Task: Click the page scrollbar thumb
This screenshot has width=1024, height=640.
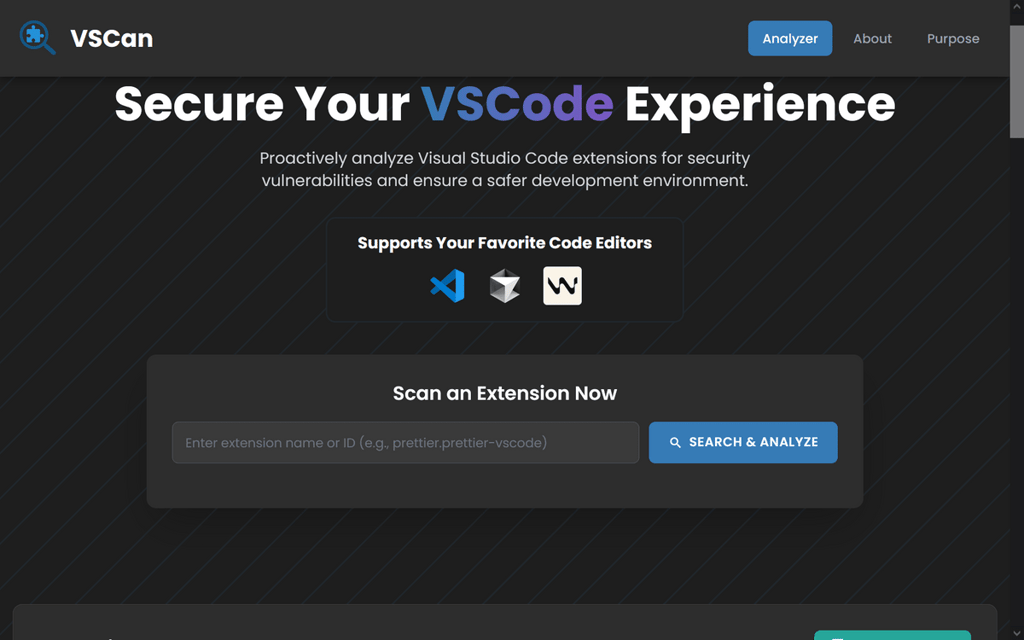Action: tap(1016, 80)
